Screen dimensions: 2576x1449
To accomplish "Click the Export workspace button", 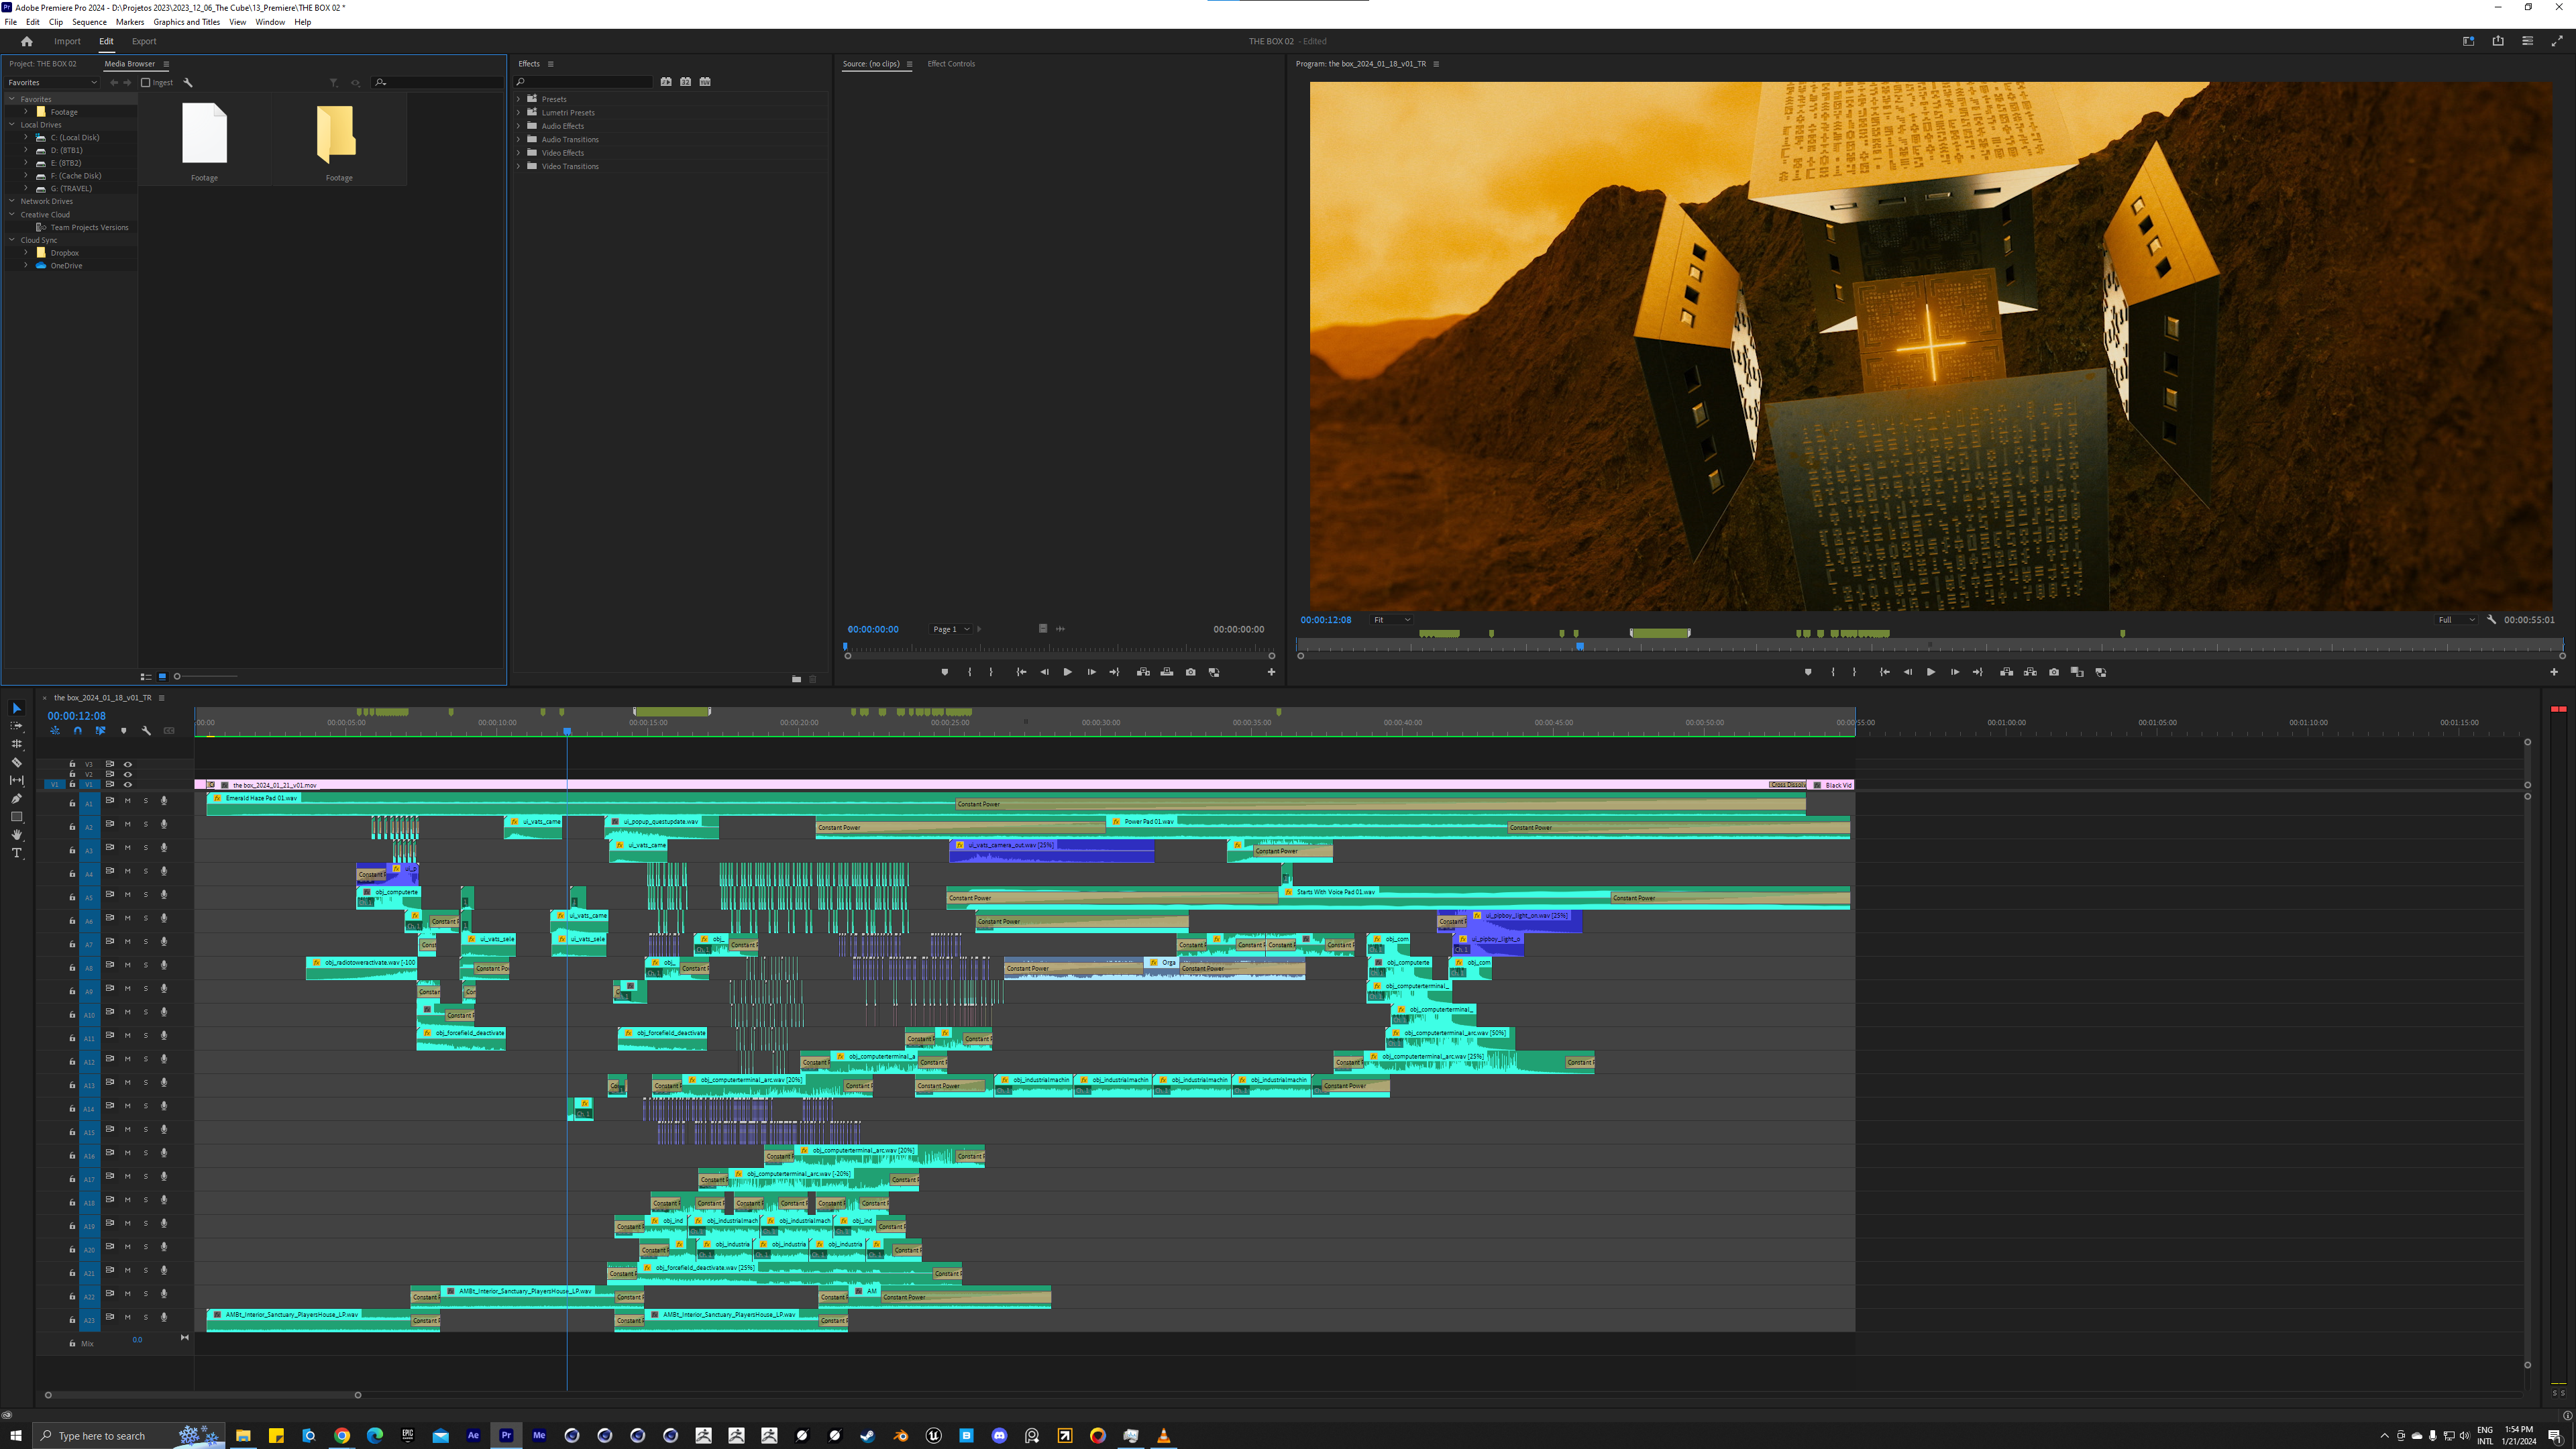I will coord(144,41).
